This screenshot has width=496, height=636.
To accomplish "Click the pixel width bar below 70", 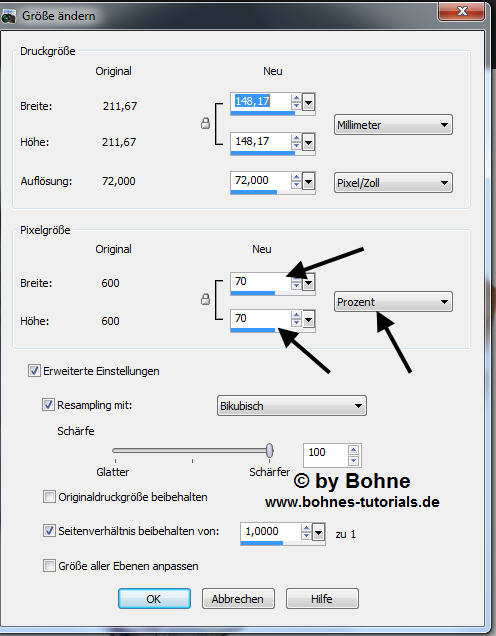I will tap(253, 293).
